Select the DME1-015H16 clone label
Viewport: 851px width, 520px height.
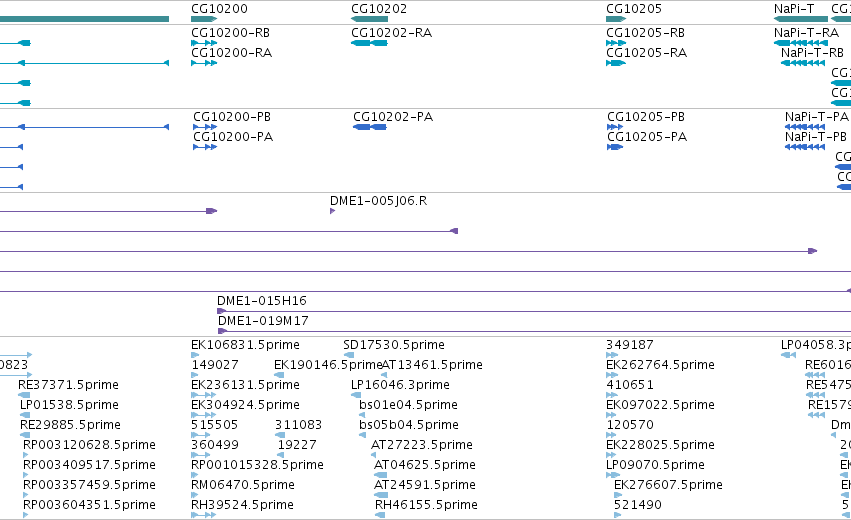tap(262, 301)
